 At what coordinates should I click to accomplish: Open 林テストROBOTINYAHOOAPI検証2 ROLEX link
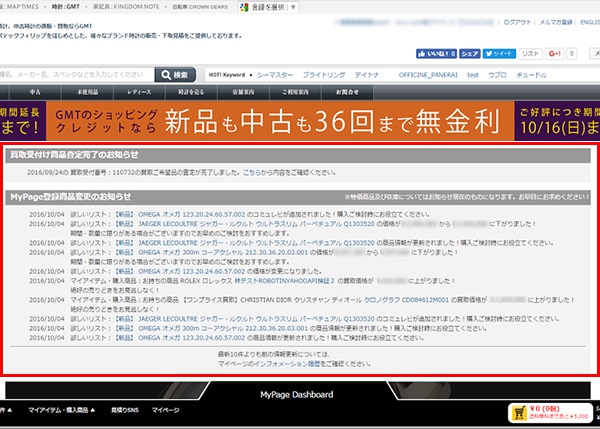click(x=284, y=281)
